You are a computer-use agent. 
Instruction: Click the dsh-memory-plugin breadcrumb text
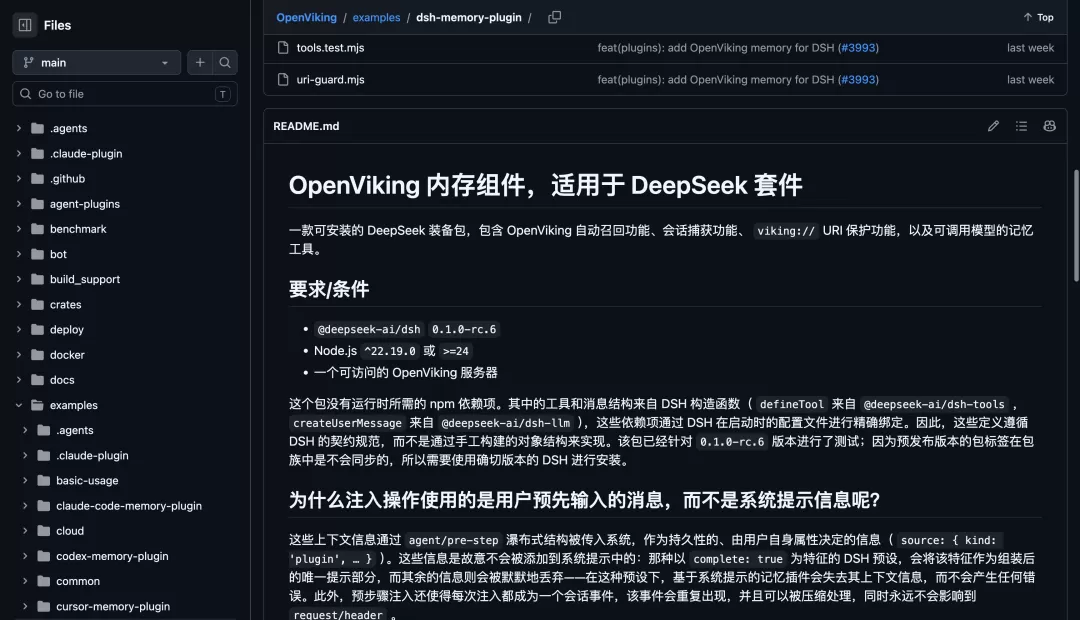(468, 17)
